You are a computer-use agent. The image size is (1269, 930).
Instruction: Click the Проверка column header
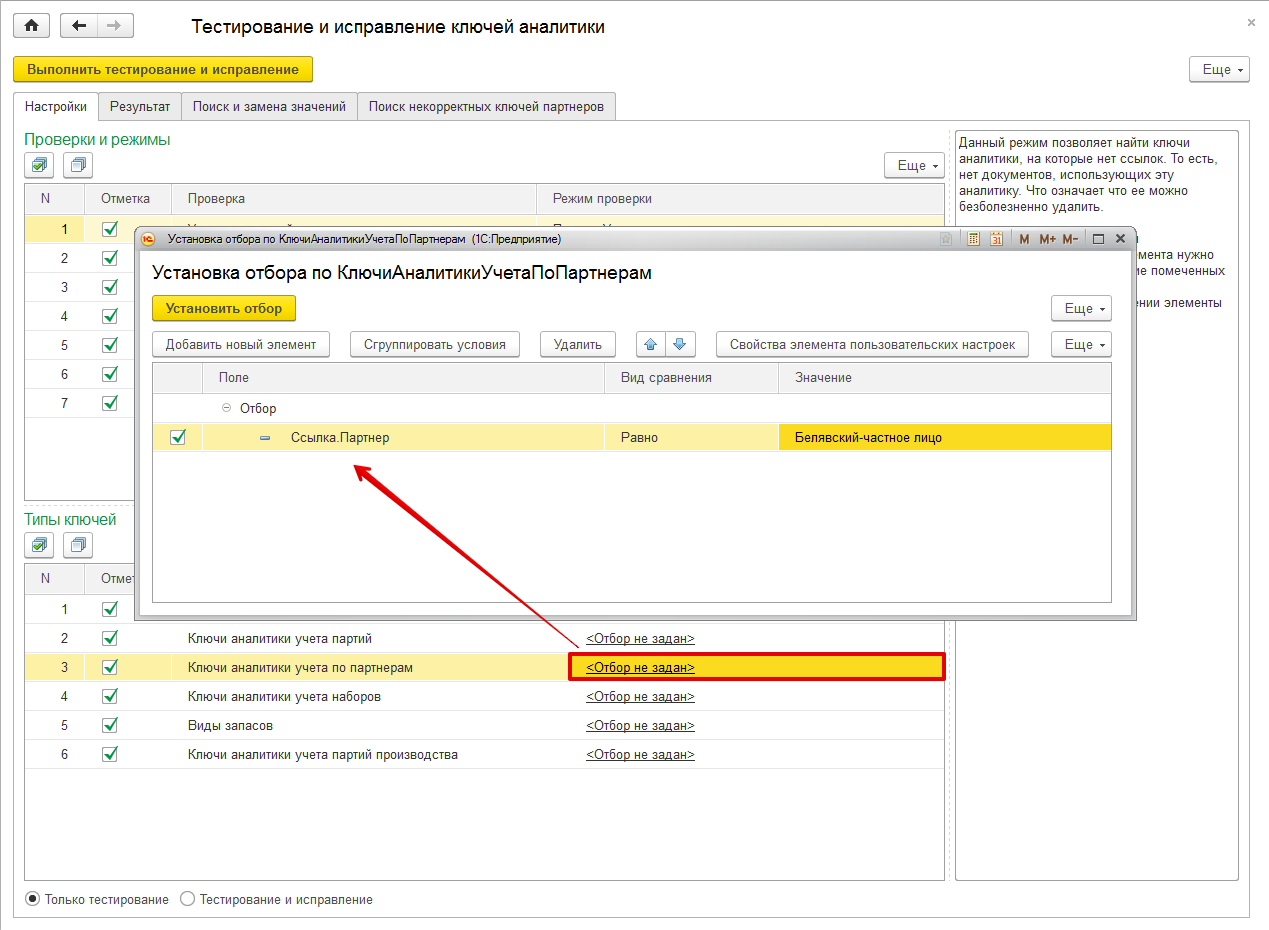coord(355,198)
